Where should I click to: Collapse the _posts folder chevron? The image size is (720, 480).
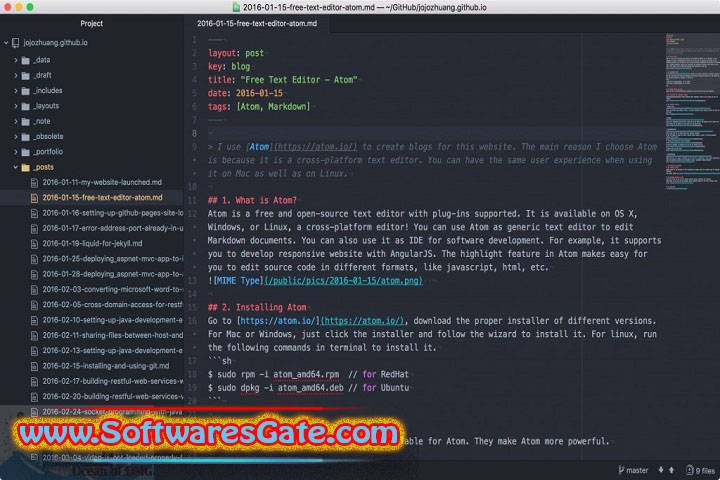[x=16, y=168]
